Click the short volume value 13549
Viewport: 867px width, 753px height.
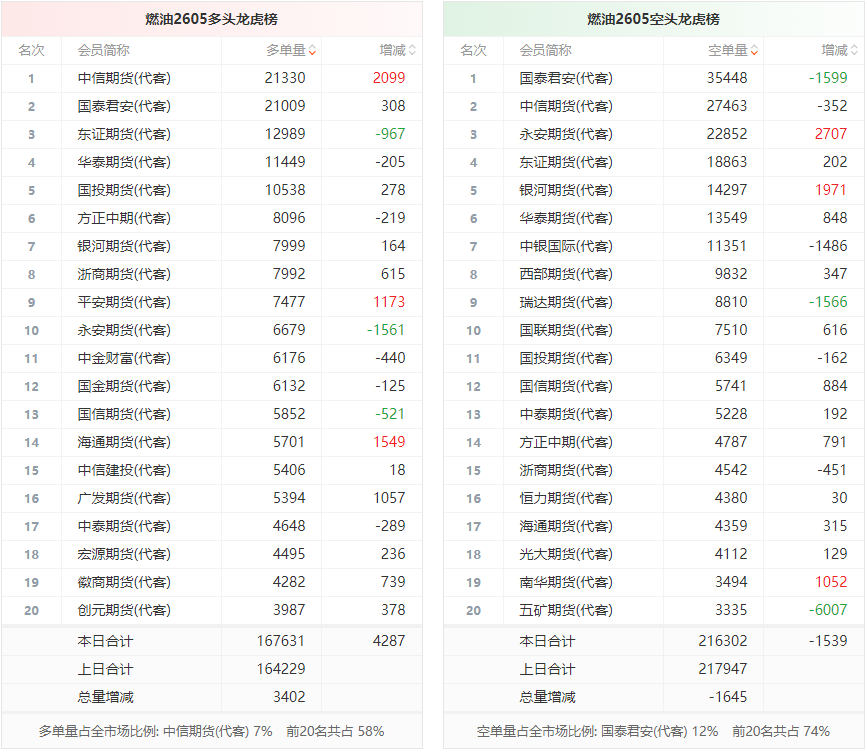pos(727,218)
